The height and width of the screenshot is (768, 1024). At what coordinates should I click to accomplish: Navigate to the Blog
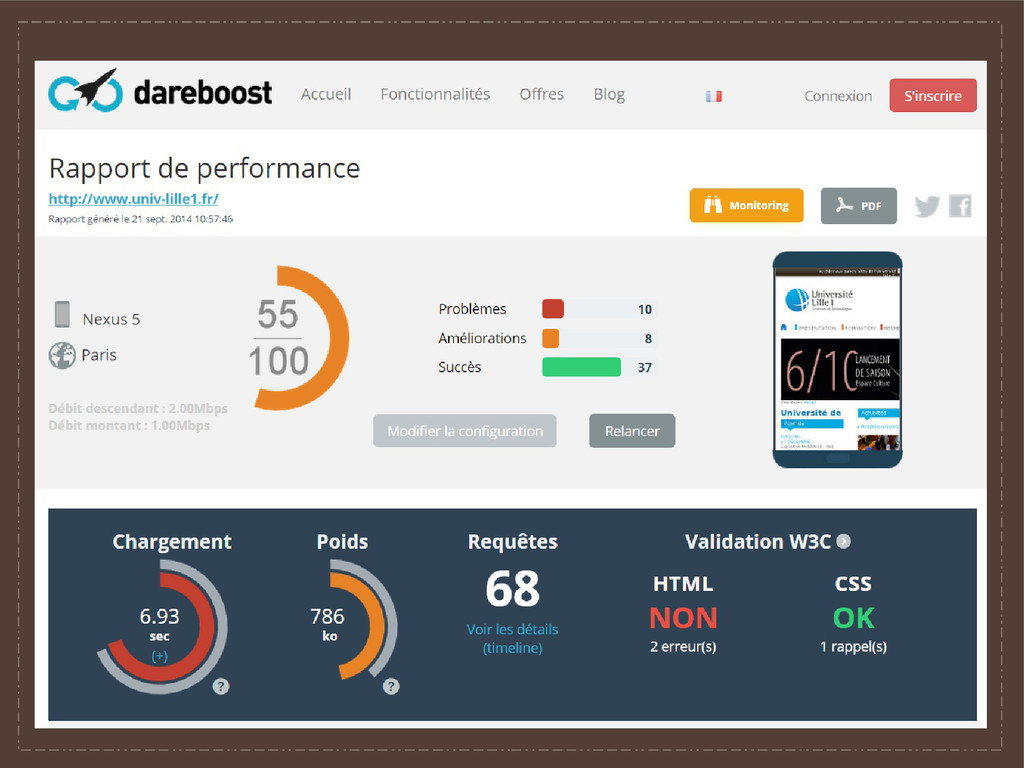[x=609, y=95]
